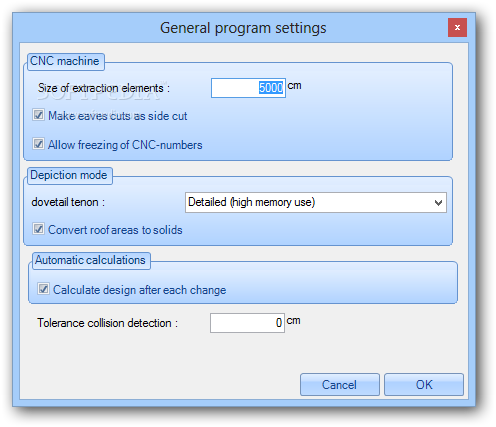Image resolution: width=496 pixels, height=427 pixels.
Task: Click the CNC machine group label
Action: [x=65, y=61]
